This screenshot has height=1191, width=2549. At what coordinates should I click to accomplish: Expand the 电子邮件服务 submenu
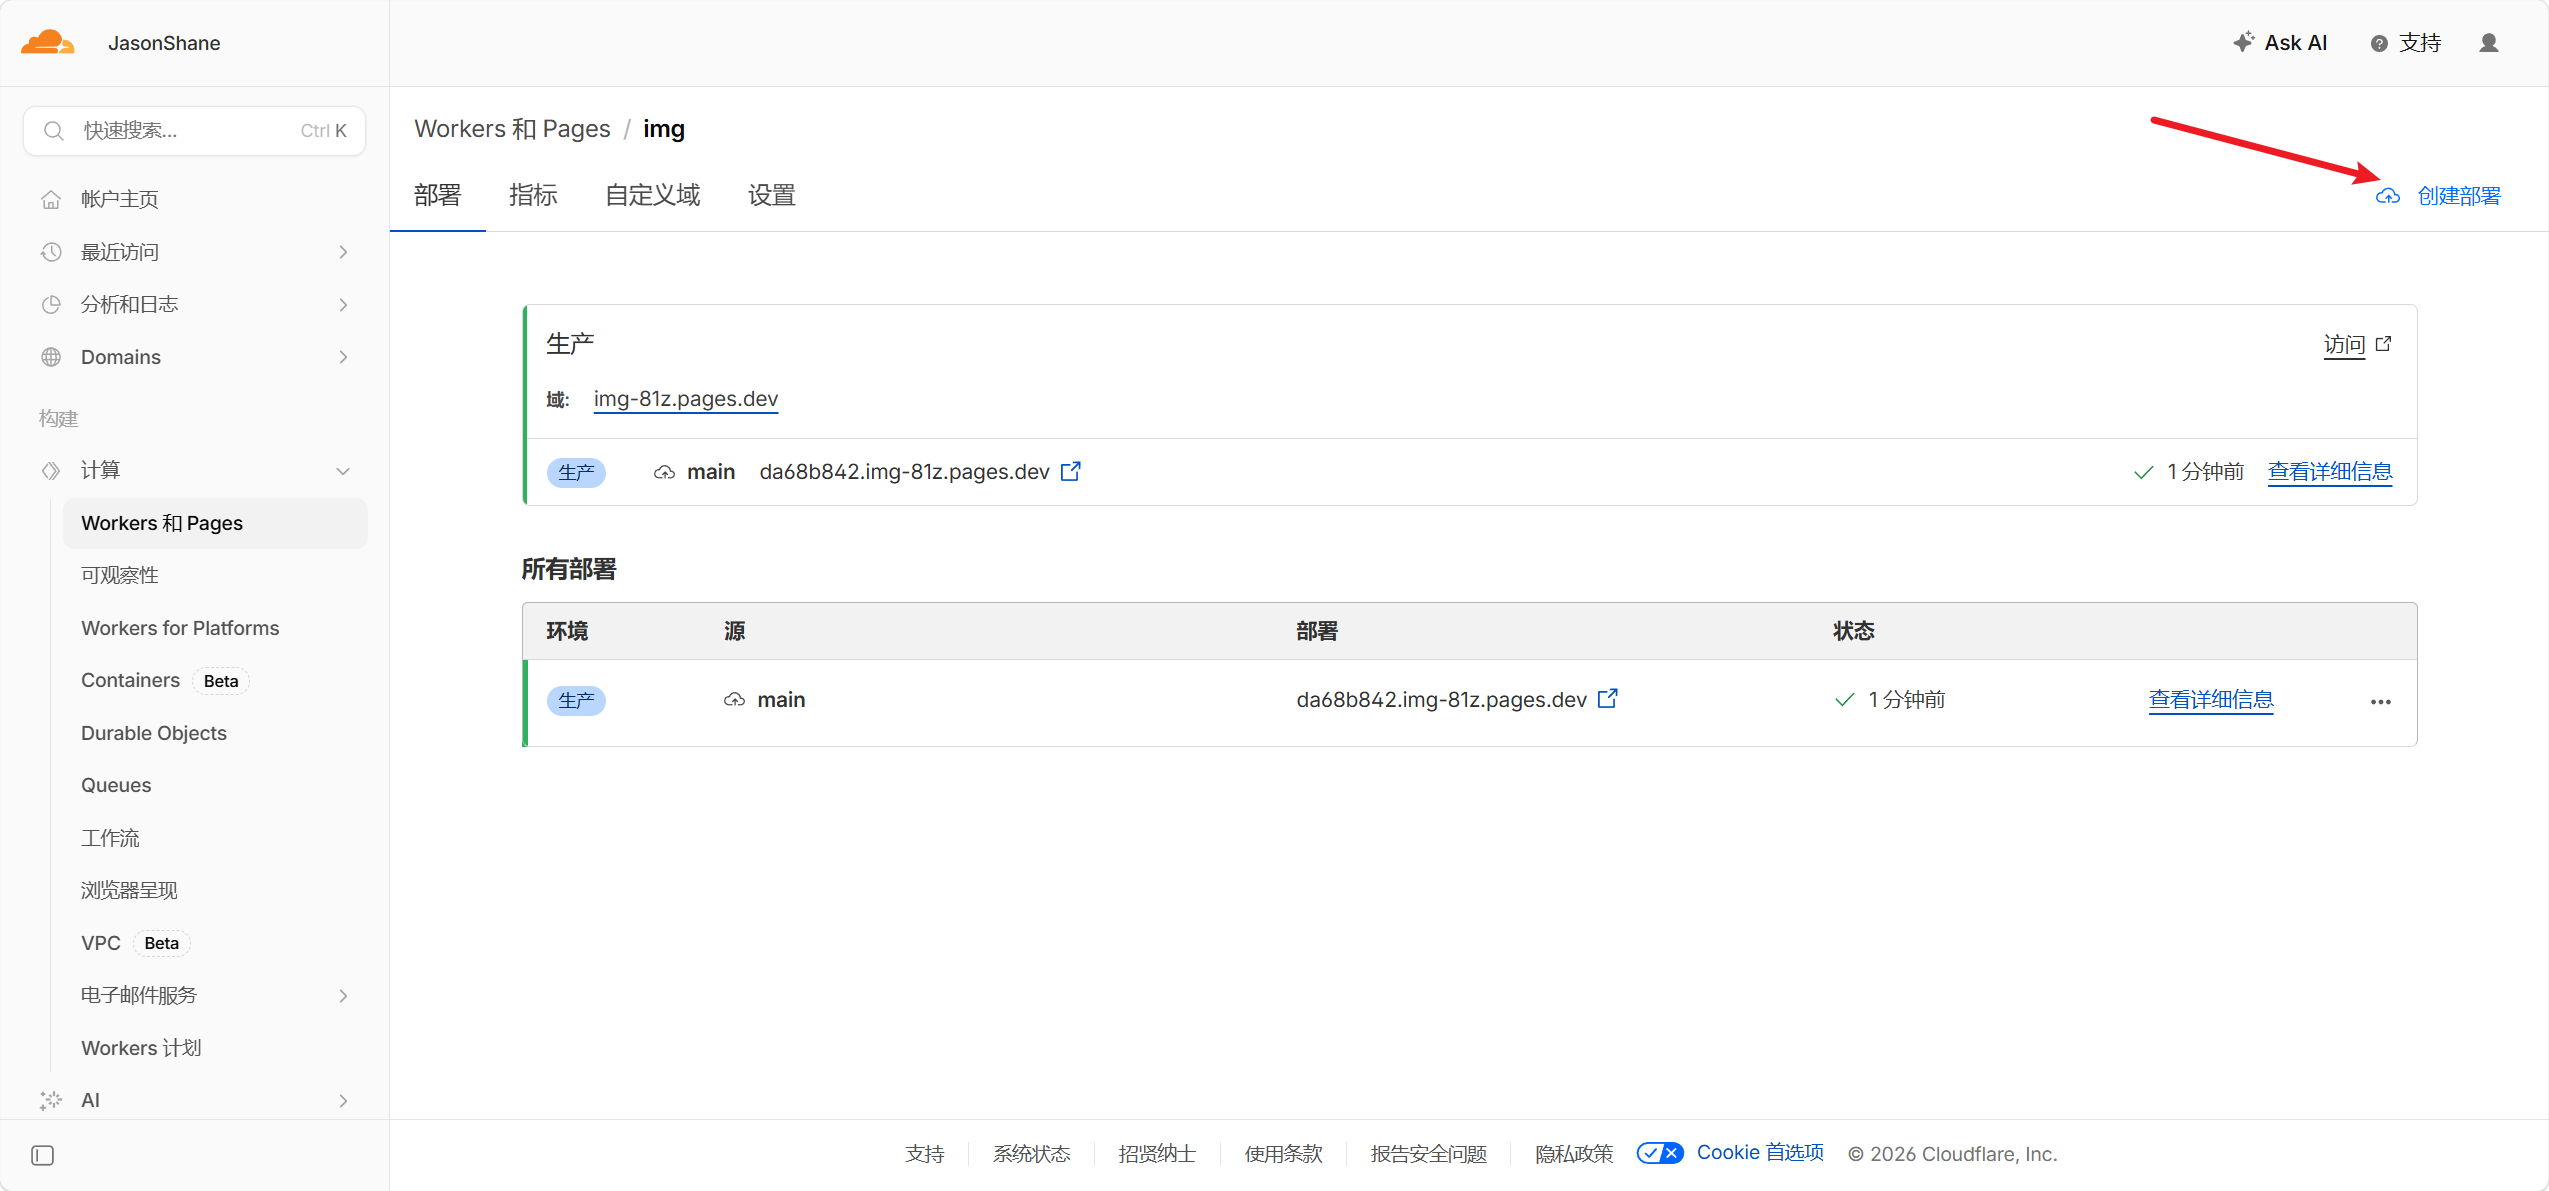pos(343,996)
